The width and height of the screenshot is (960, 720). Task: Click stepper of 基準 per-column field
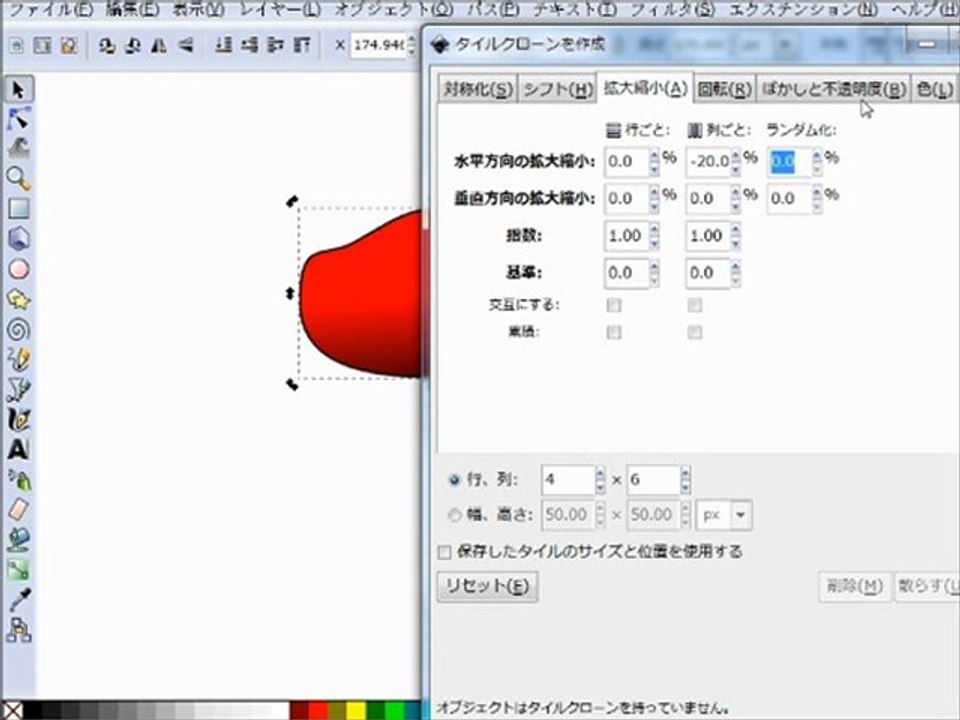click(736, 273)
